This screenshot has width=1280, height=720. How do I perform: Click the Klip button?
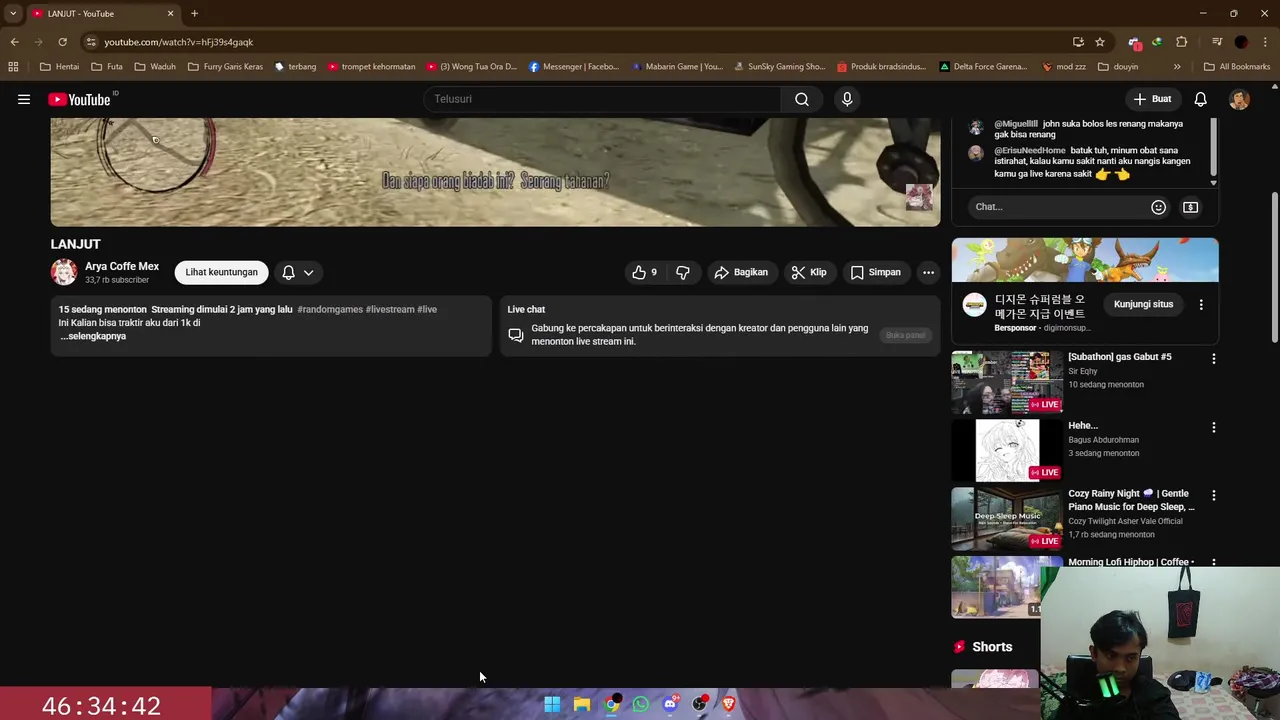pos(809,272)
